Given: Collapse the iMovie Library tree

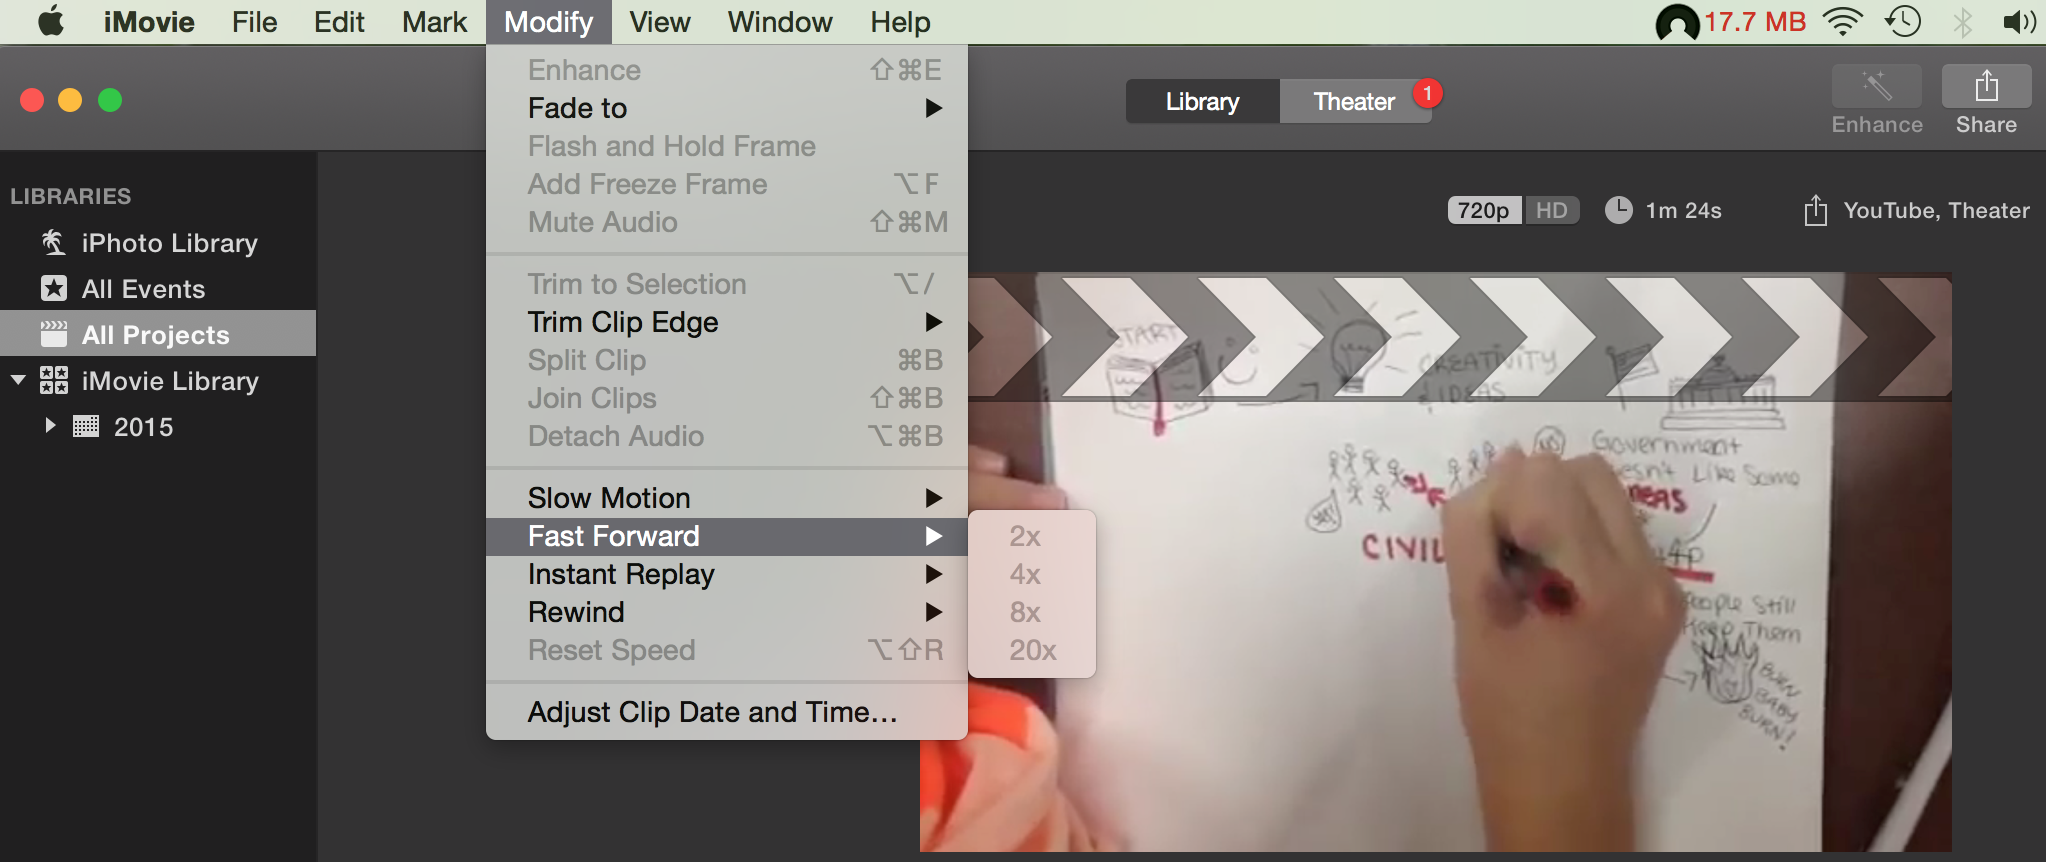Looking at the screenshot, I should [x=18, y=380].
